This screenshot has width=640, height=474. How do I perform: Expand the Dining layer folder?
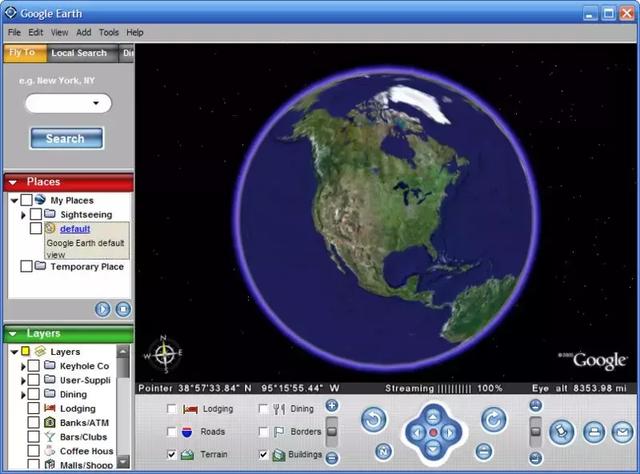(23, 395)
